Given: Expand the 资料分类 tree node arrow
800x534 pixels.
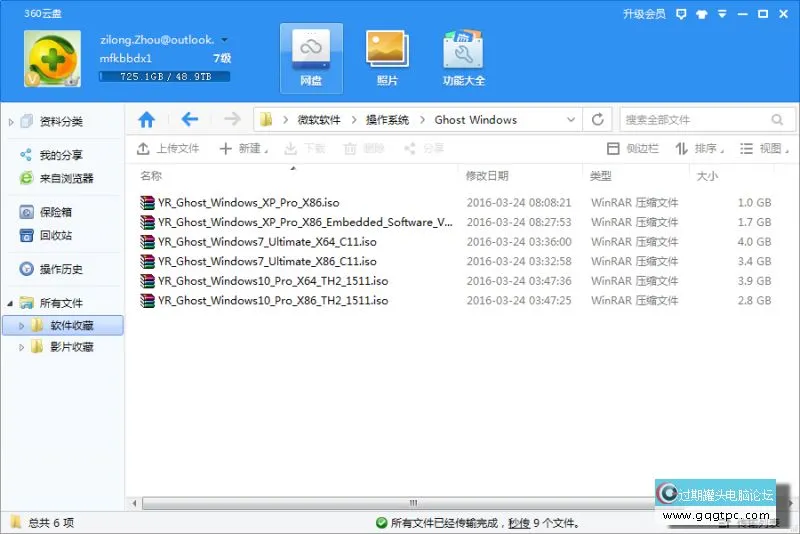Looking at the screenshot, I should tap(11, 122).
